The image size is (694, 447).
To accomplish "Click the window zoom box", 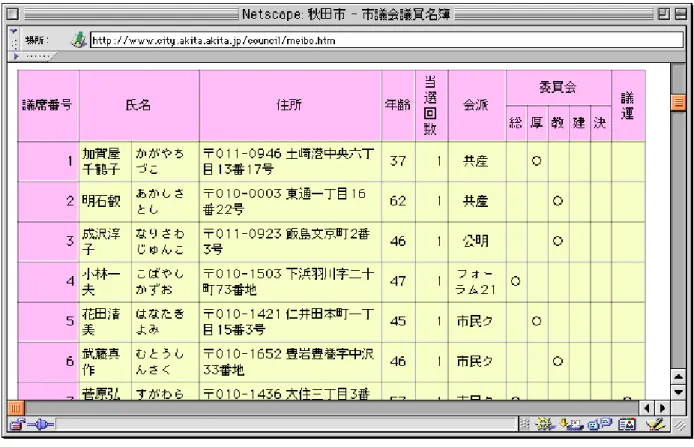I will pyautogui.click(x=664, y=14).
